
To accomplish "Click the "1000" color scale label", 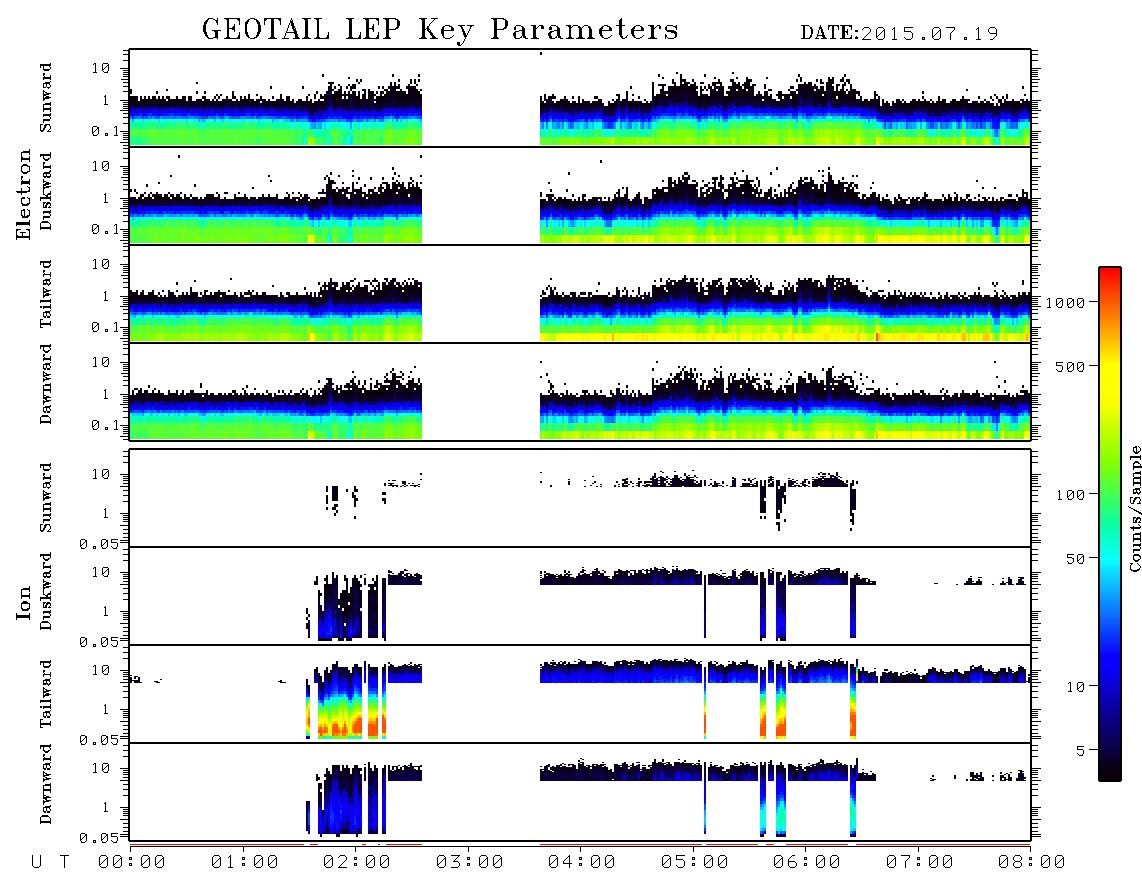I will 1065,303.
